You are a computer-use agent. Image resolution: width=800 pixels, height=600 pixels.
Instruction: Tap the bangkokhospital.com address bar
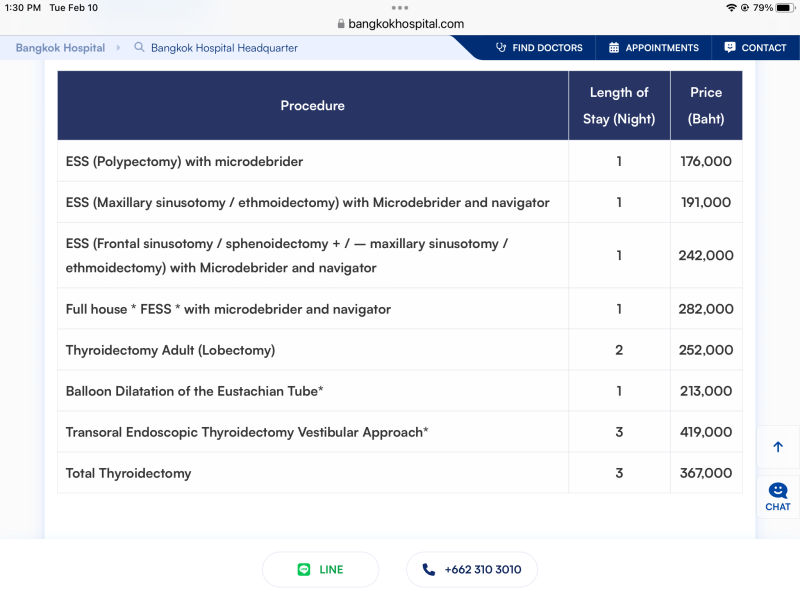coord(400,24)
